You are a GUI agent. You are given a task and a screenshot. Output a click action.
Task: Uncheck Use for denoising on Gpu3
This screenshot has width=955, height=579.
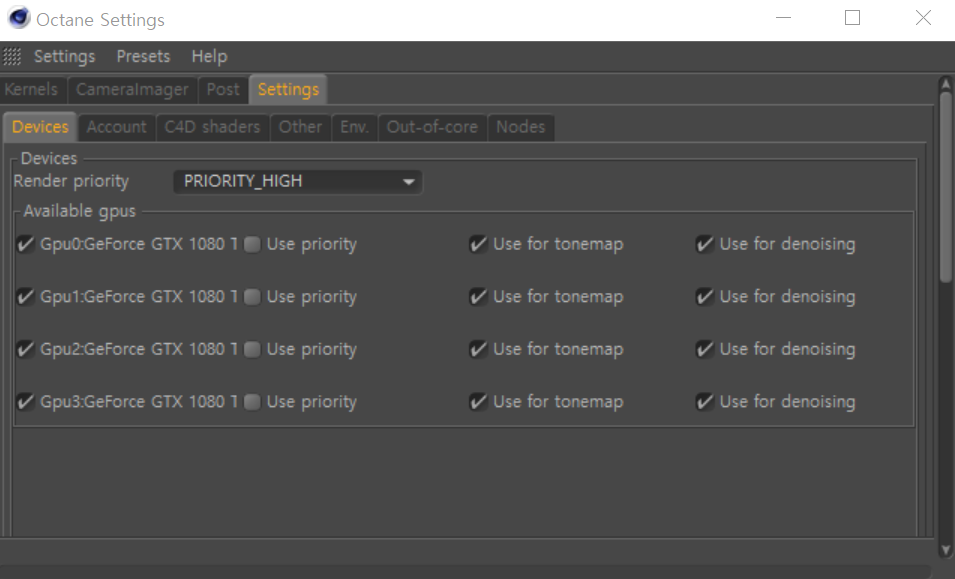click(x=705, y=402)
